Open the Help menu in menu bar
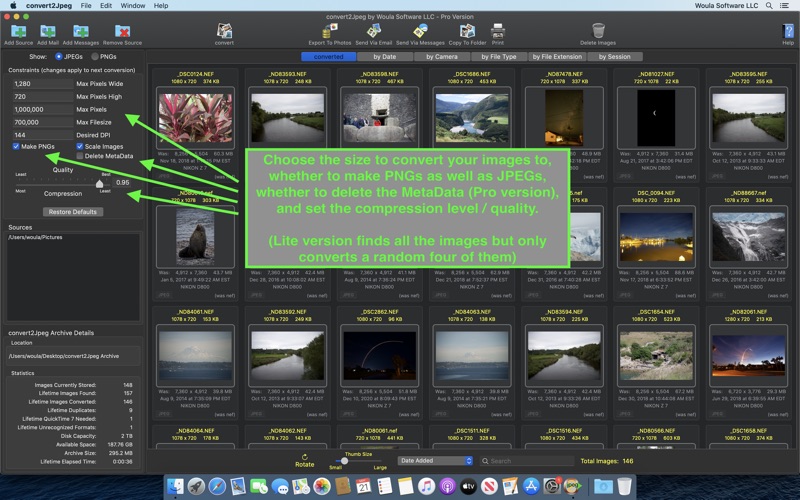The height and width of the screenshot is (500, 800). [x=161, y=6]
